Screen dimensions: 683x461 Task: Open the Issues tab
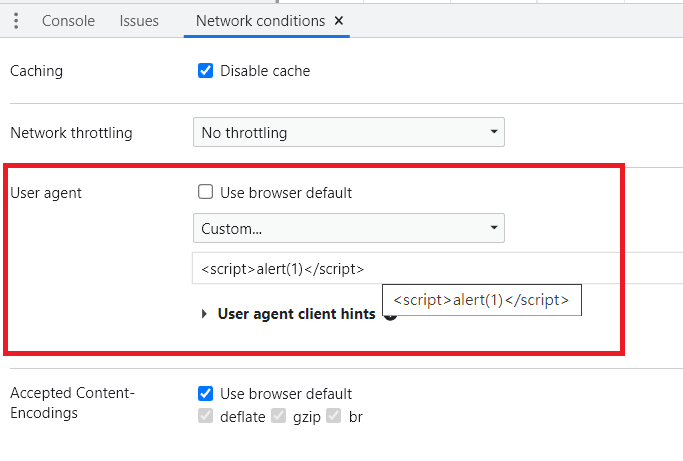[x=139, y=21]
